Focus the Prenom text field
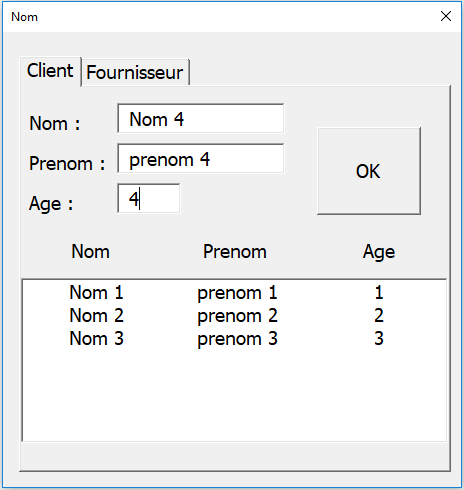This screenshot has width=464, height=490. pos(201,159)
